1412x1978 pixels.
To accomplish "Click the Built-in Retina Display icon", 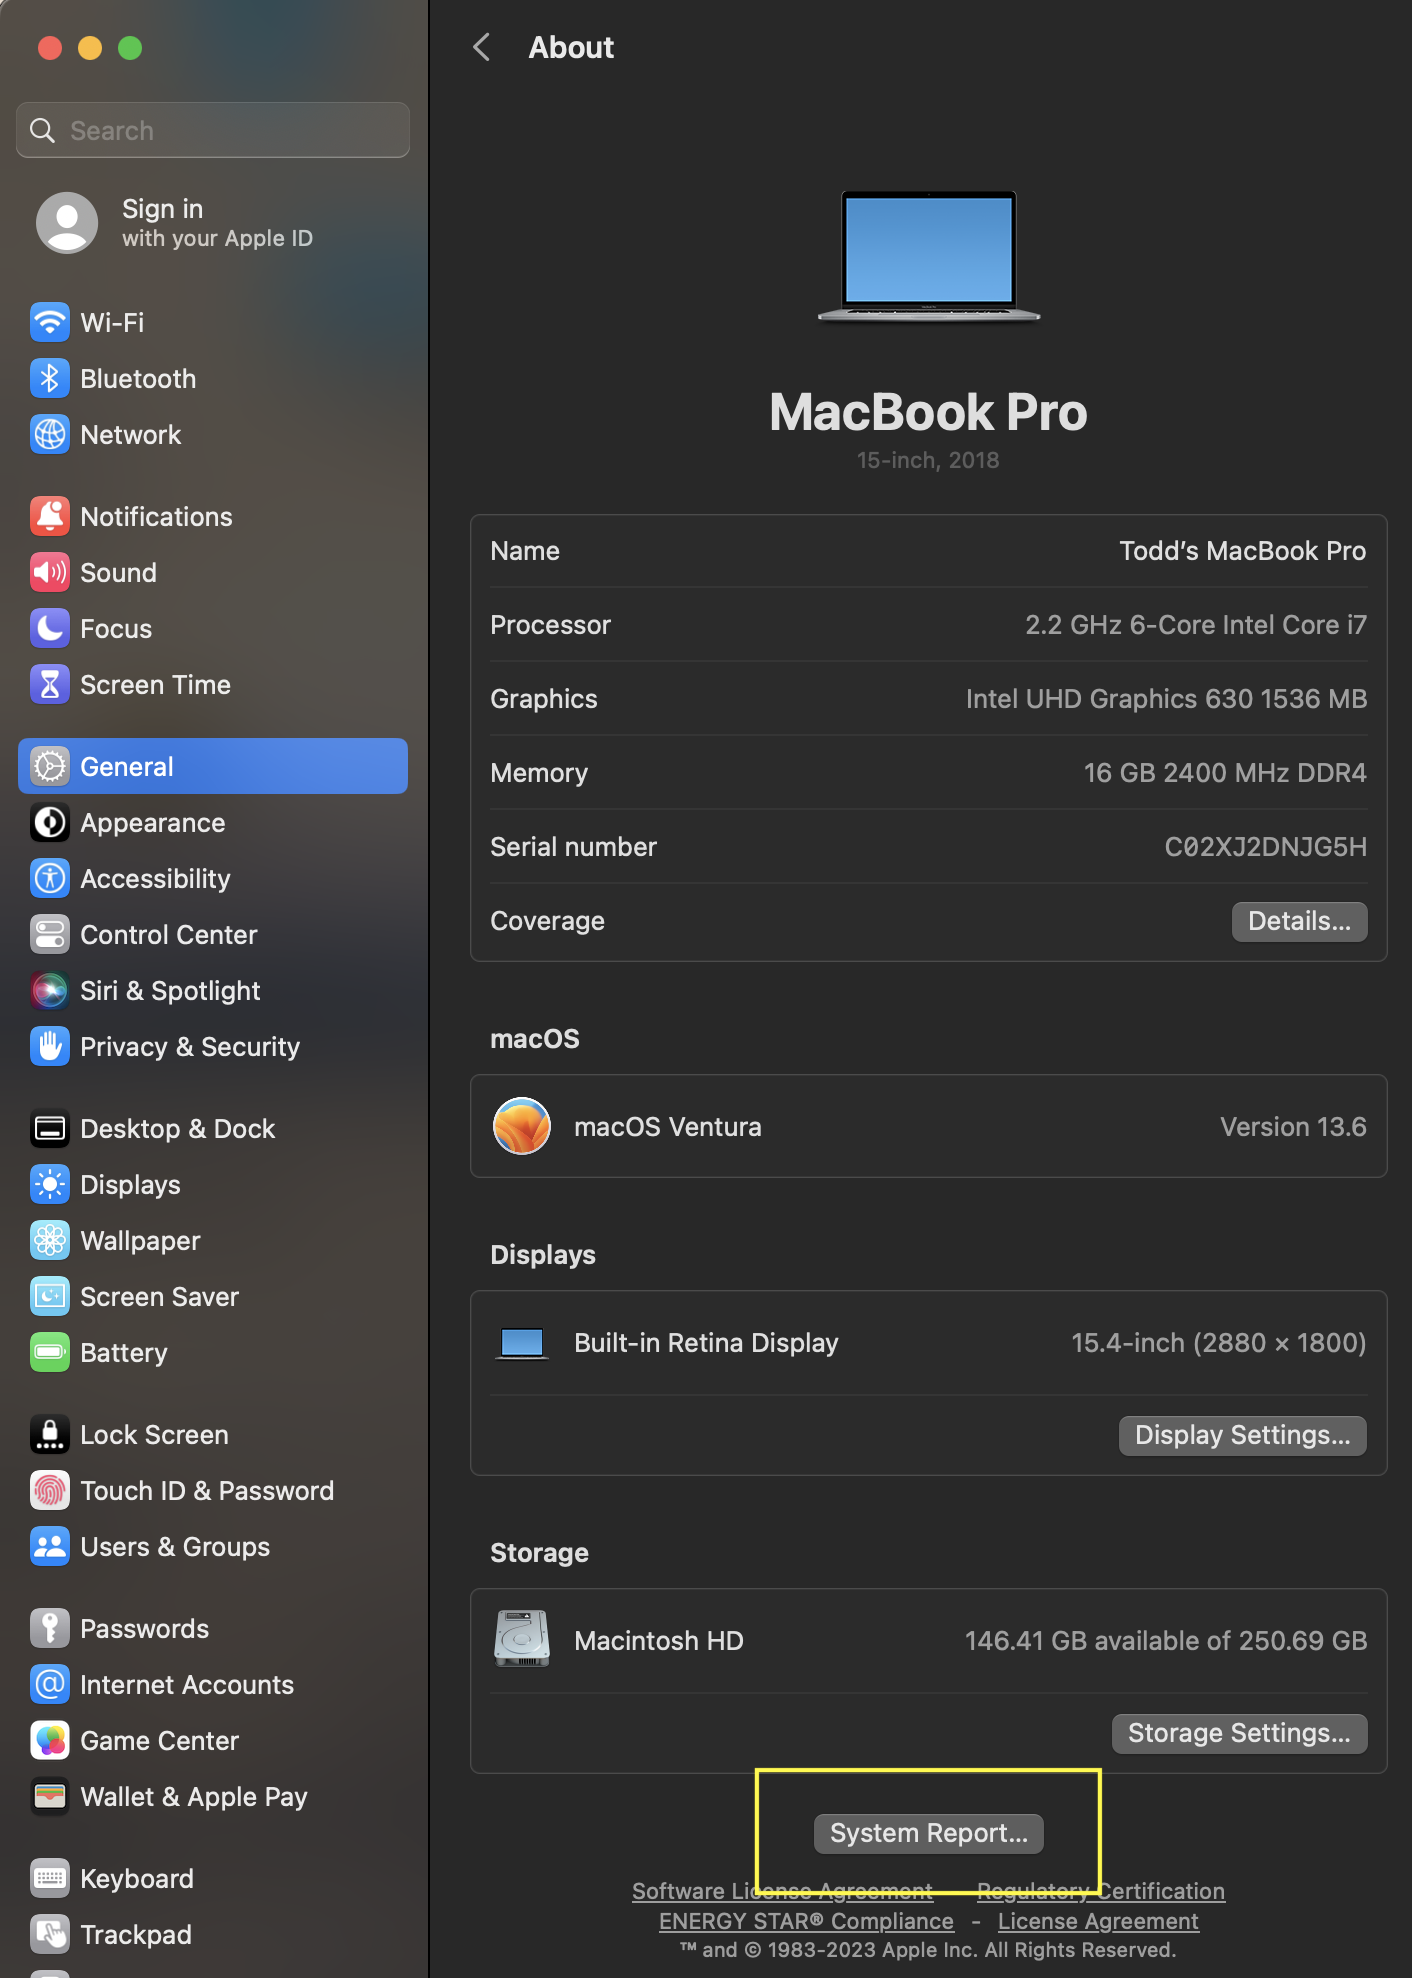I will (522, 1343).
